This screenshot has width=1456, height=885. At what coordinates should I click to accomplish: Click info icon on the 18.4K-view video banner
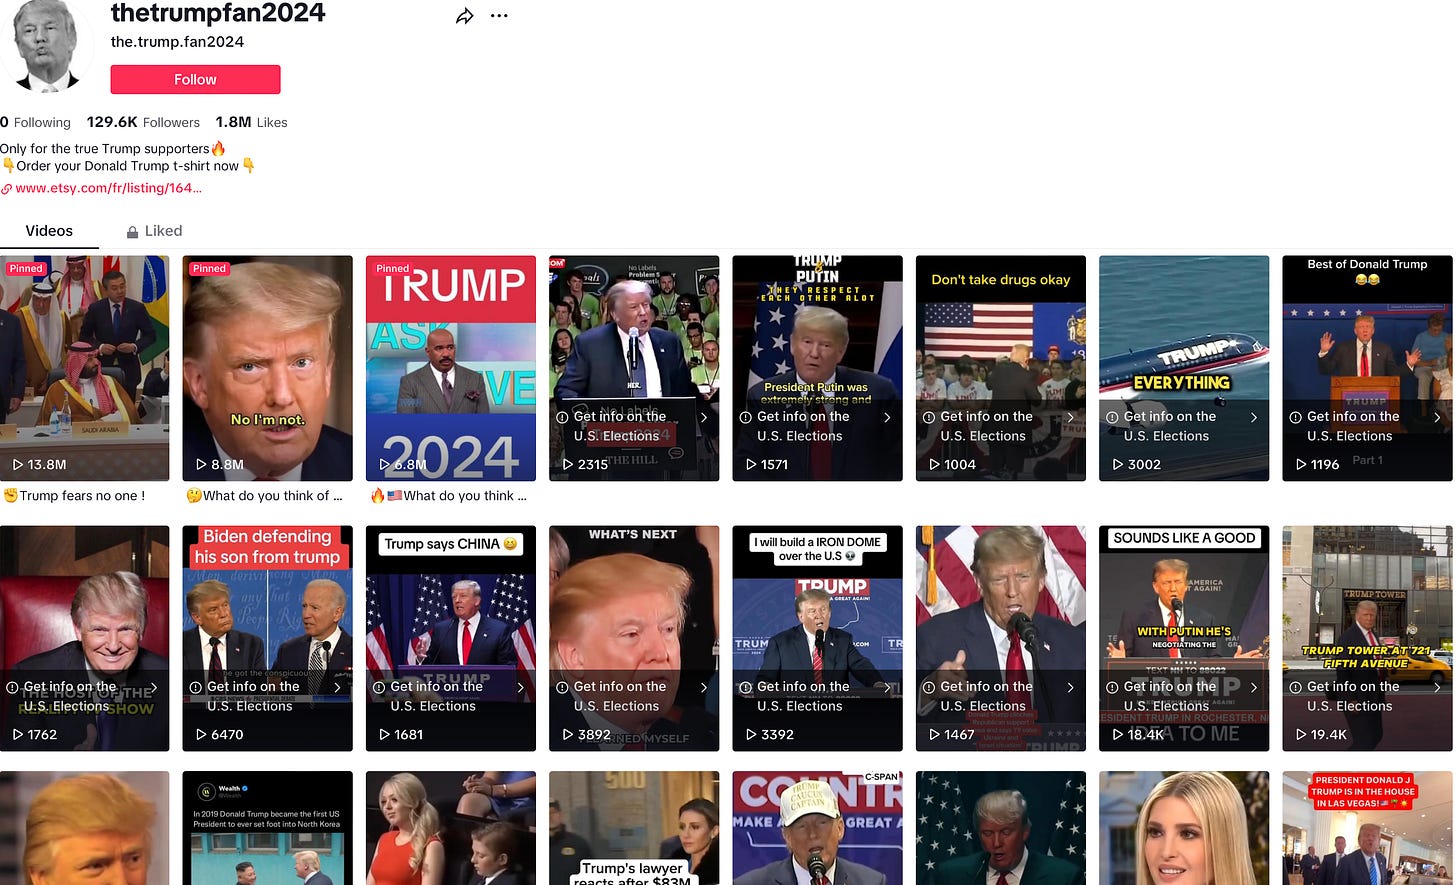coord(1112,688)
